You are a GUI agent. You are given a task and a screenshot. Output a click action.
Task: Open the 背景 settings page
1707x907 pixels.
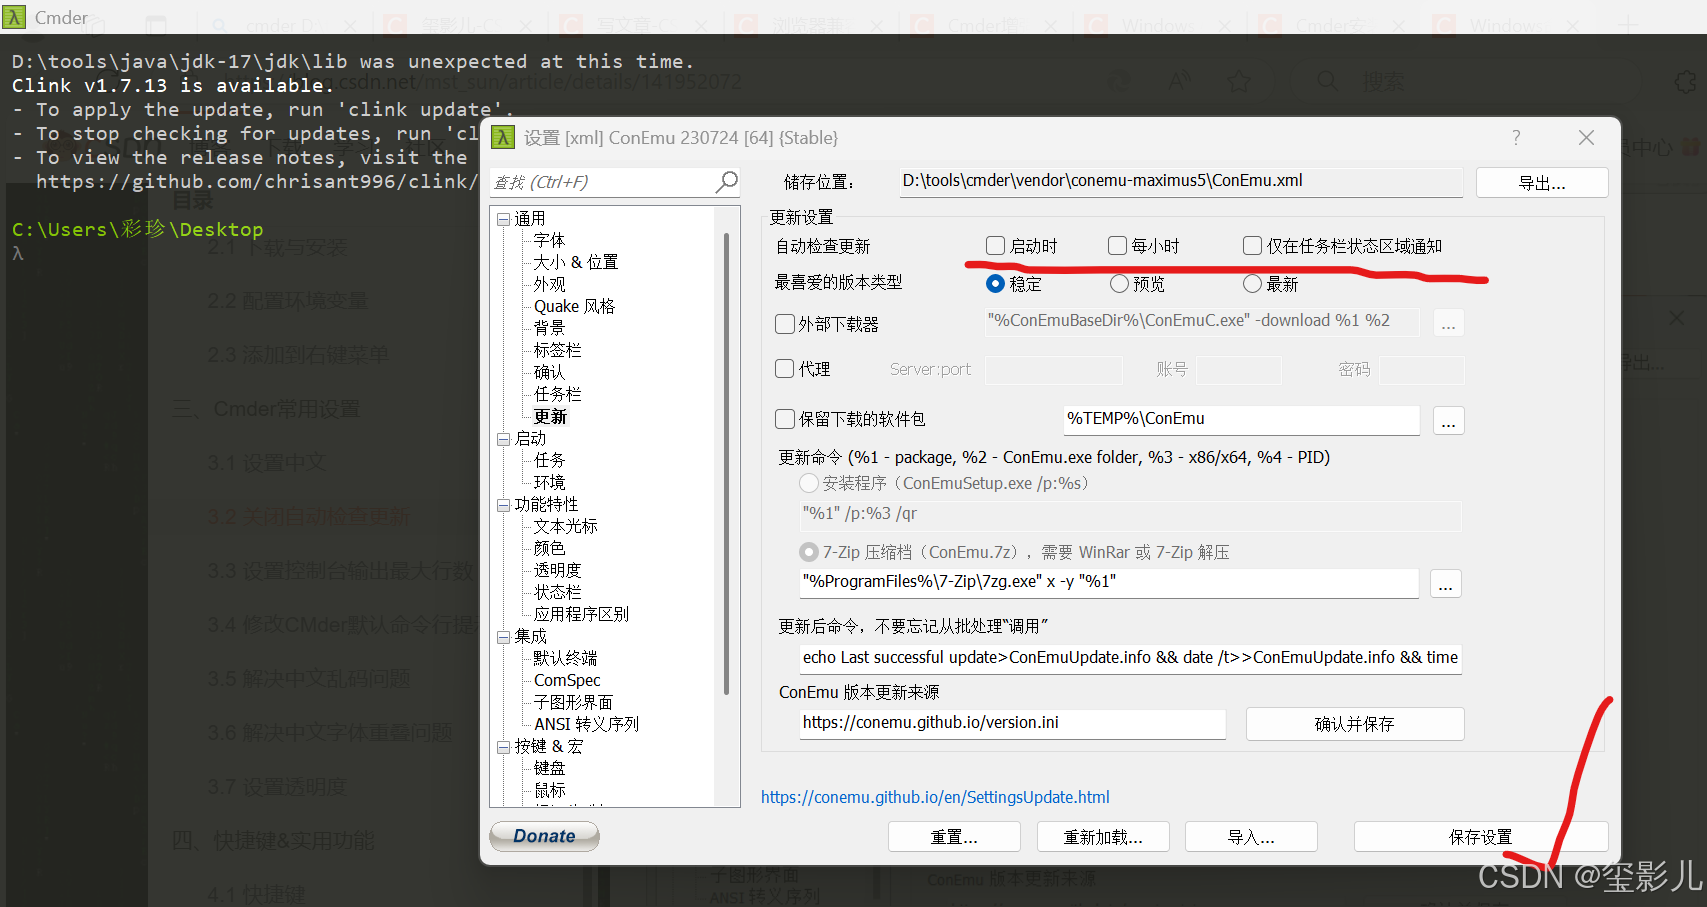pyautogui.click(x=549, y=328)
